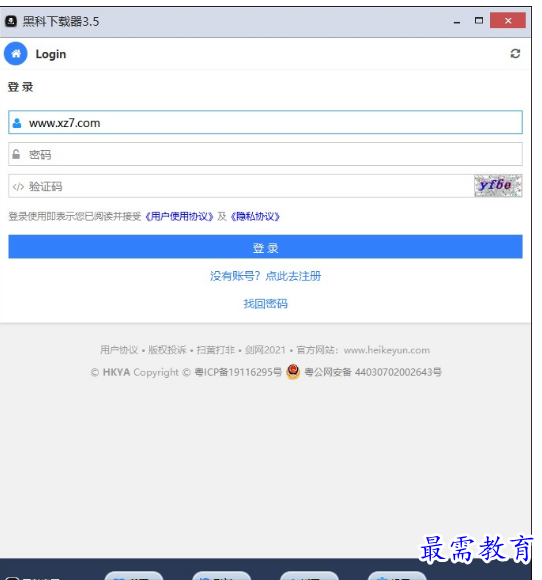Focus the 密码 password field

[265, 154]
